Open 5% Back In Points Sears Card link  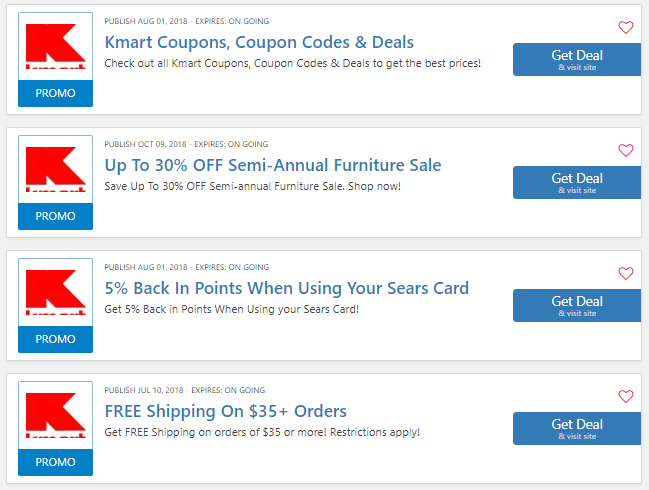click(x=286, y=288)
